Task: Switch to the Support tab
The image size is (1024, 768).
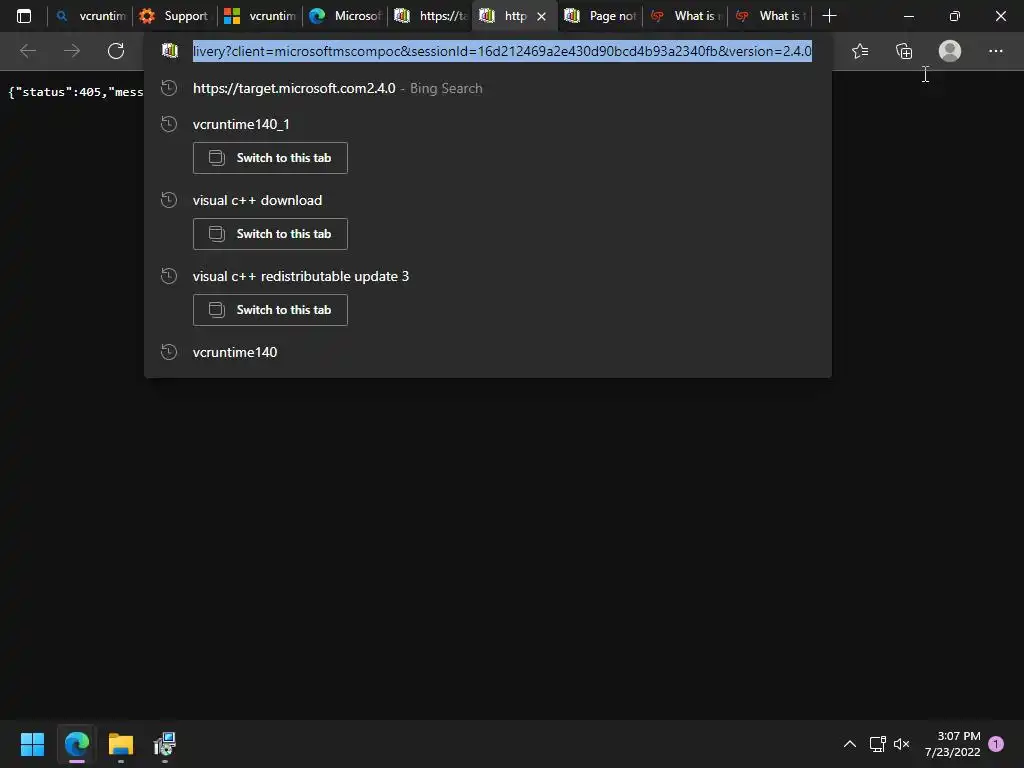Action: (174, 16)
